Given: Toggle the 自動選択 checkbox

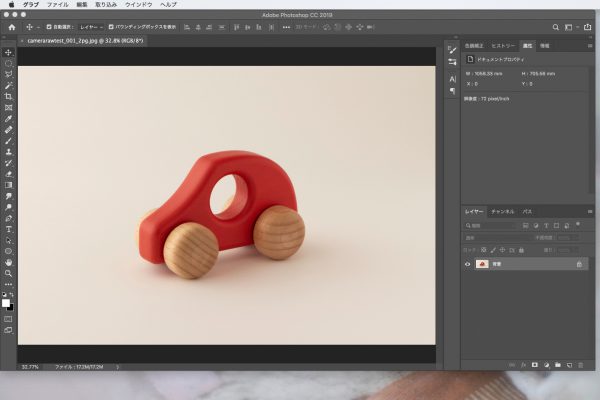Looking at the screenshot, I should [x=50, y=27].
